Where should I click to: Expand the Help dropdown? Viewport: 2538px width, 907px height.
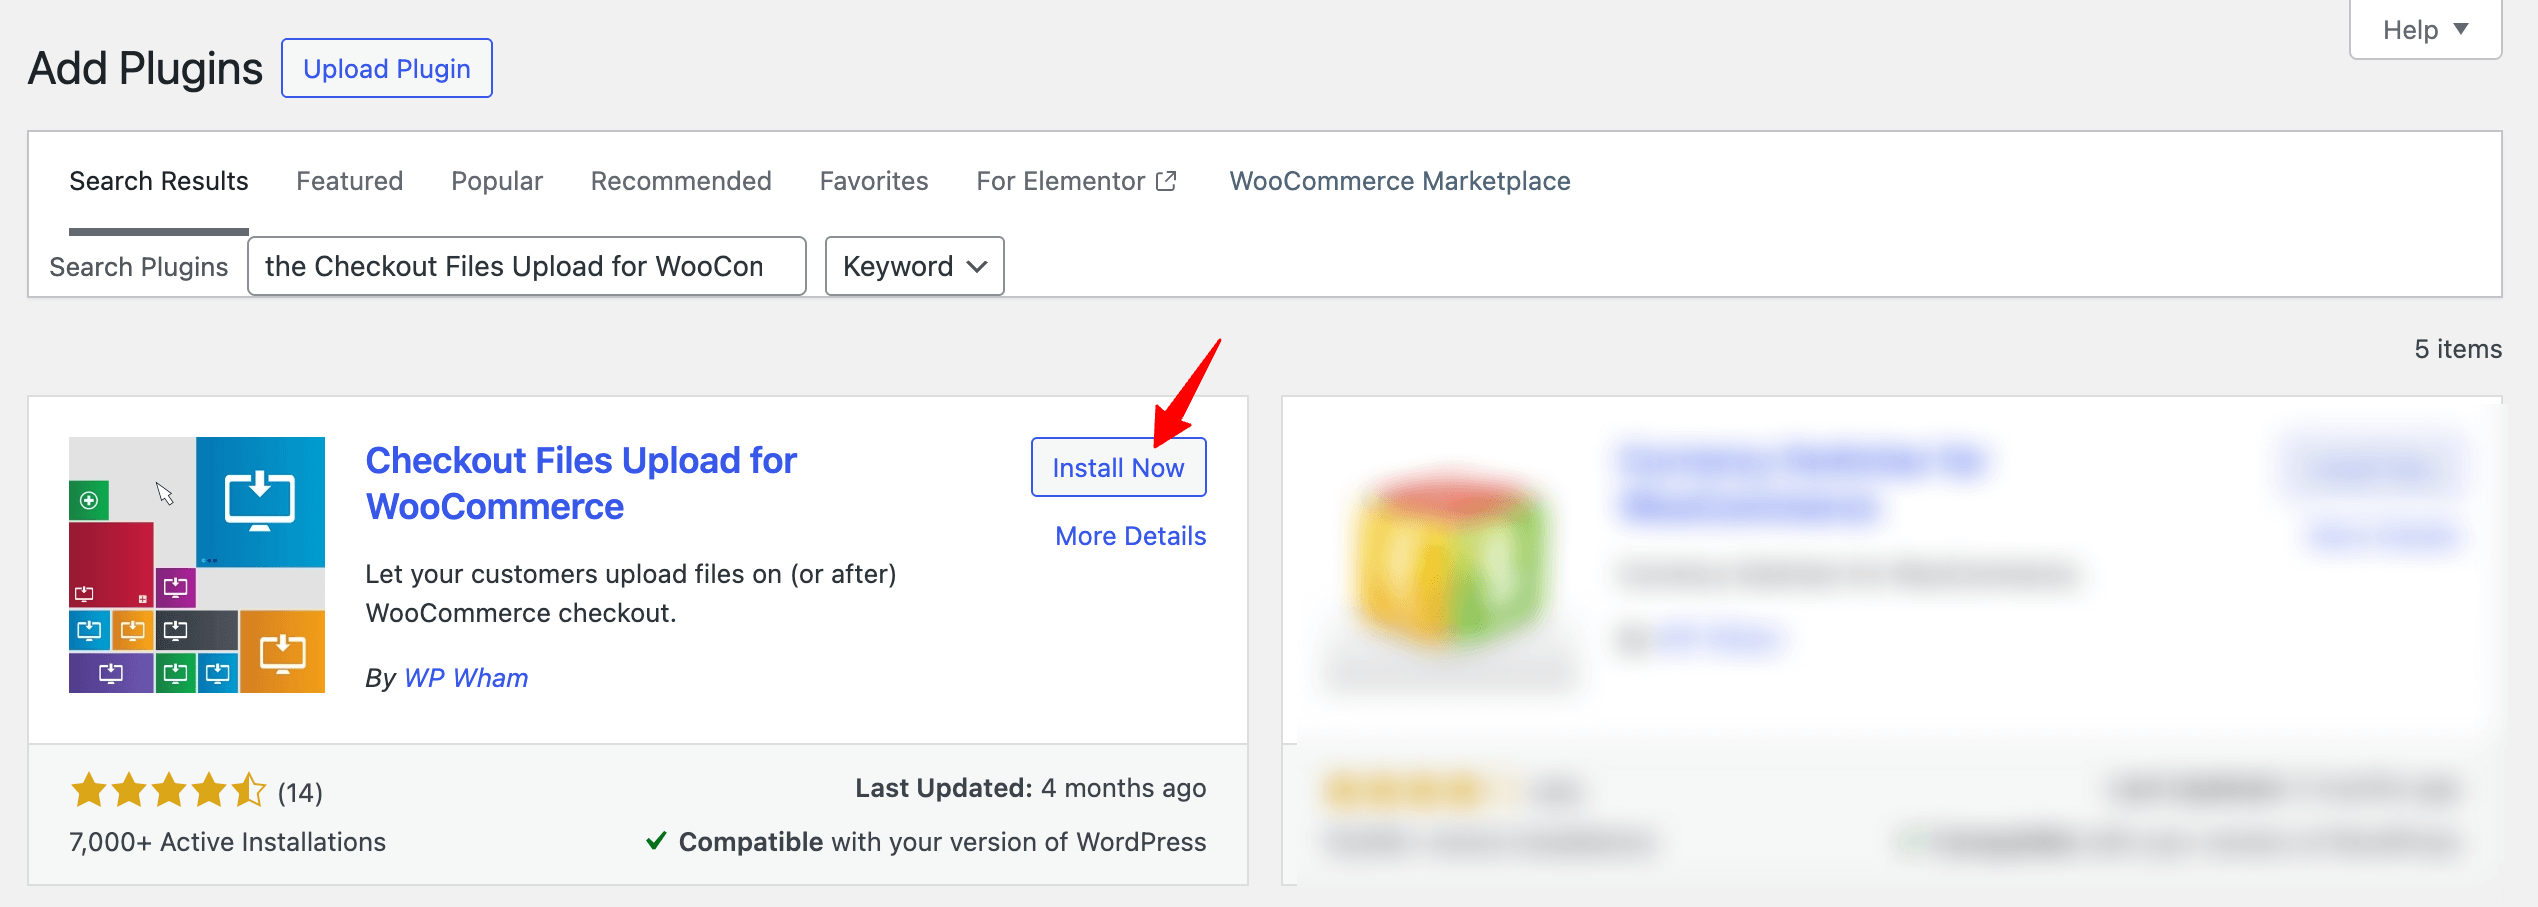(x=2424, y=30)
